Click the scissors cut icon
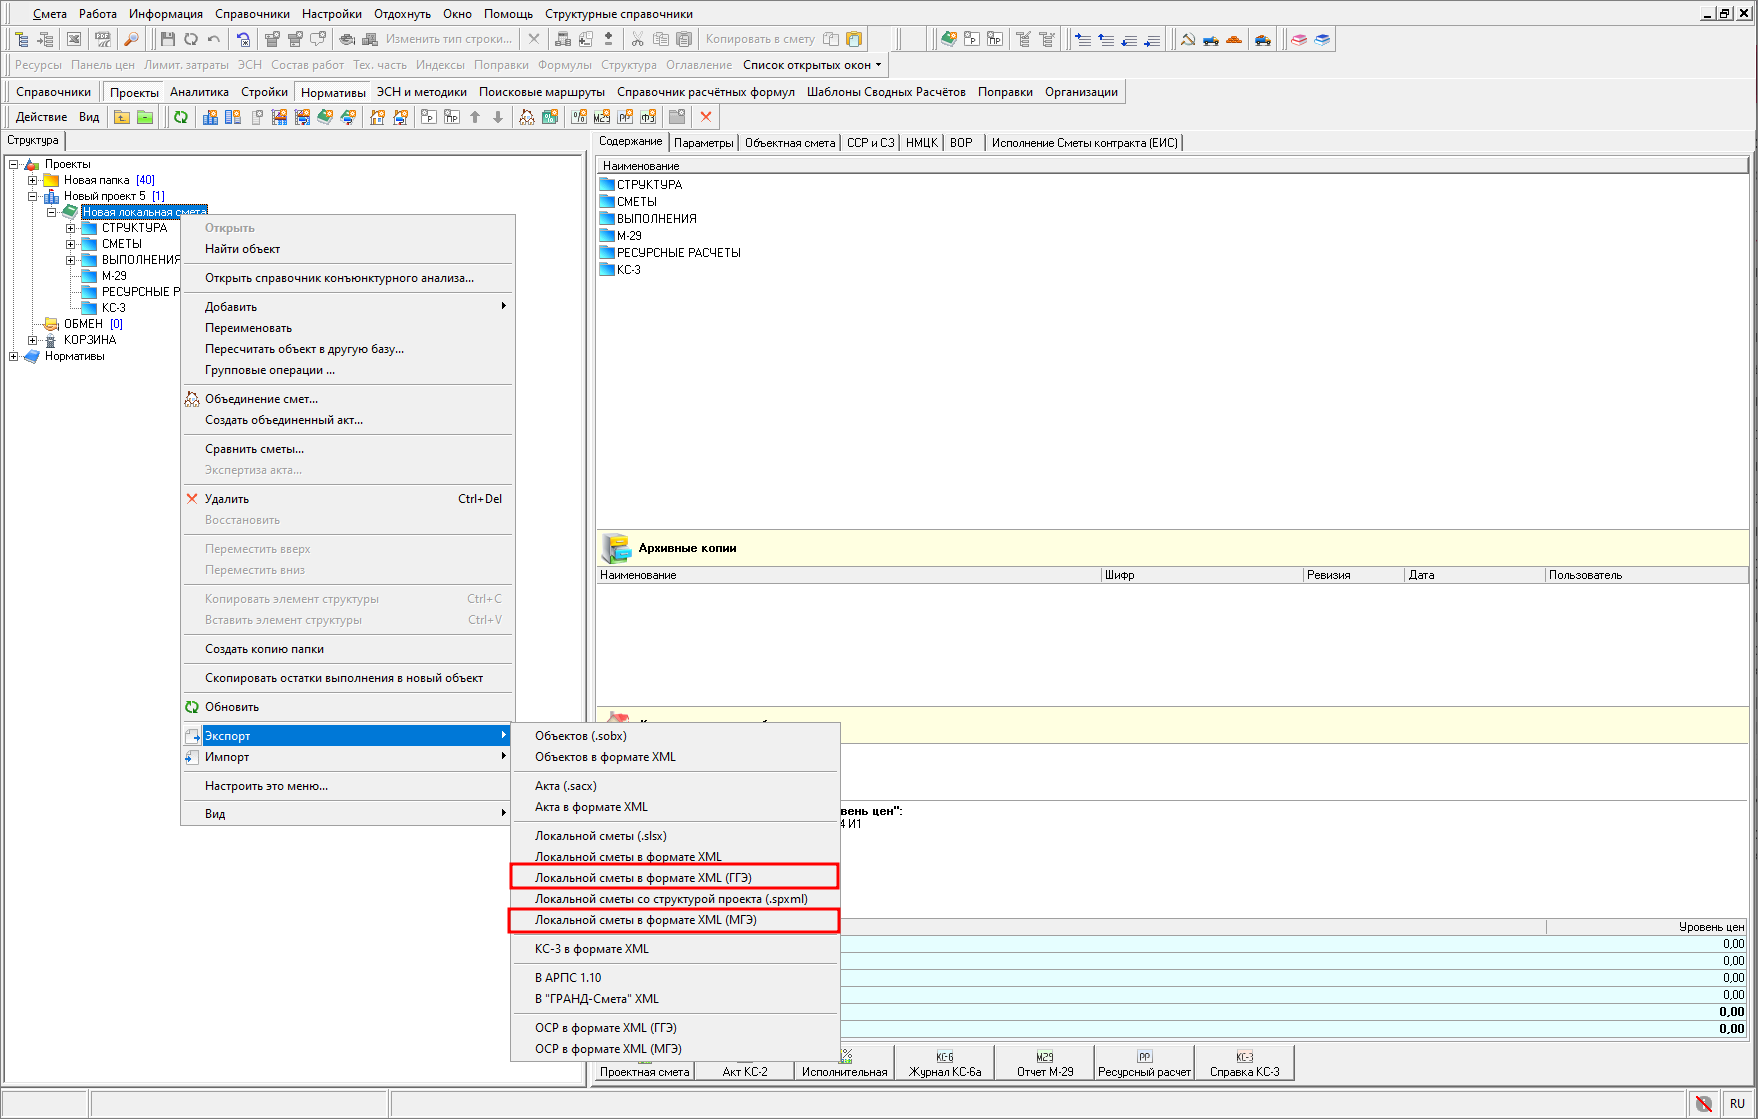Viewport: 1758px width, 1119px height. pos(637,39)
